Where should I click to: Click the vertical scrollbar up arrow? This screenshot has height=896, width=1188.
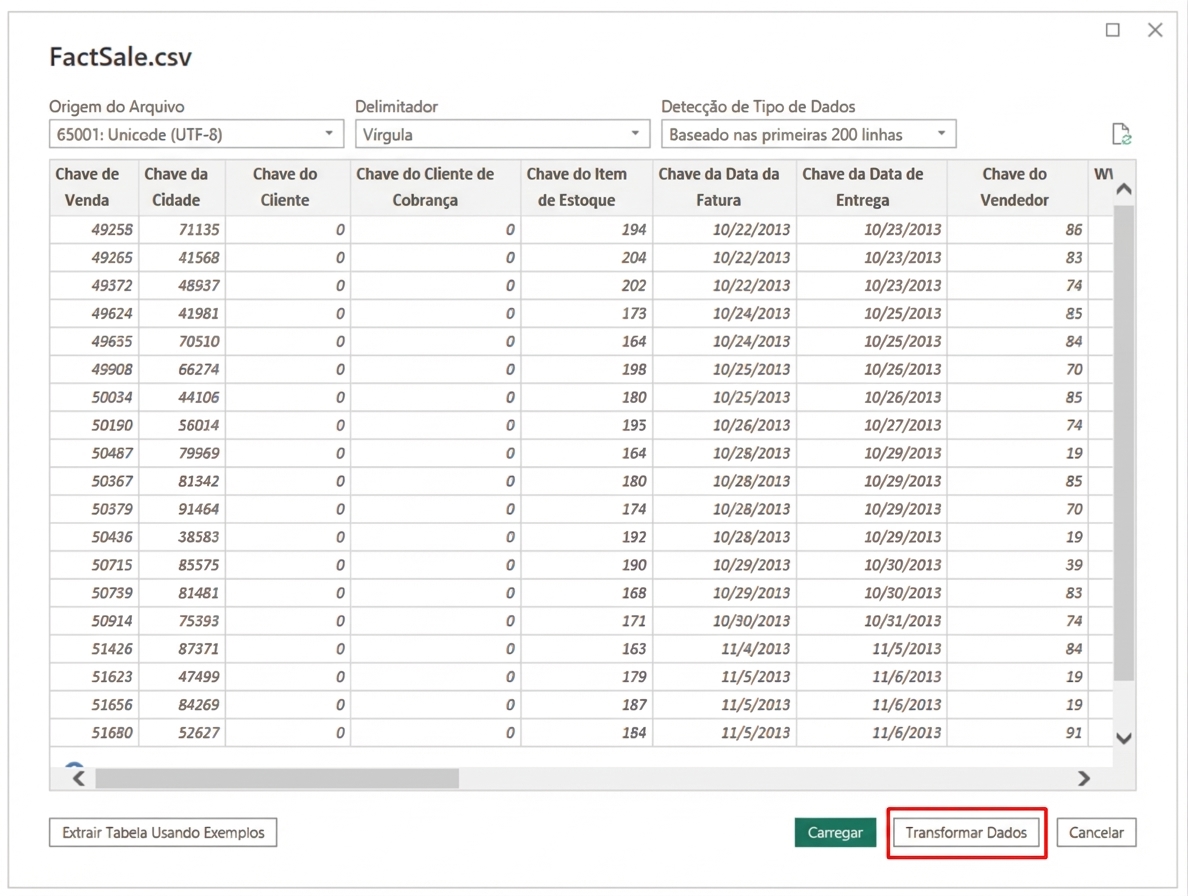tap(1123, 189)
